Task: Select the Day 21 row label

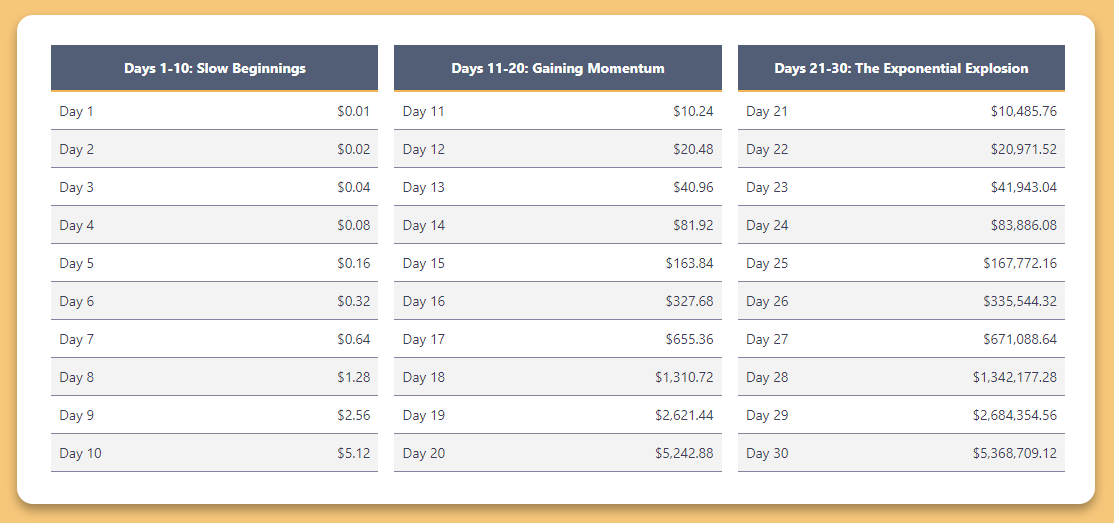Action: [x=767, y=111]
